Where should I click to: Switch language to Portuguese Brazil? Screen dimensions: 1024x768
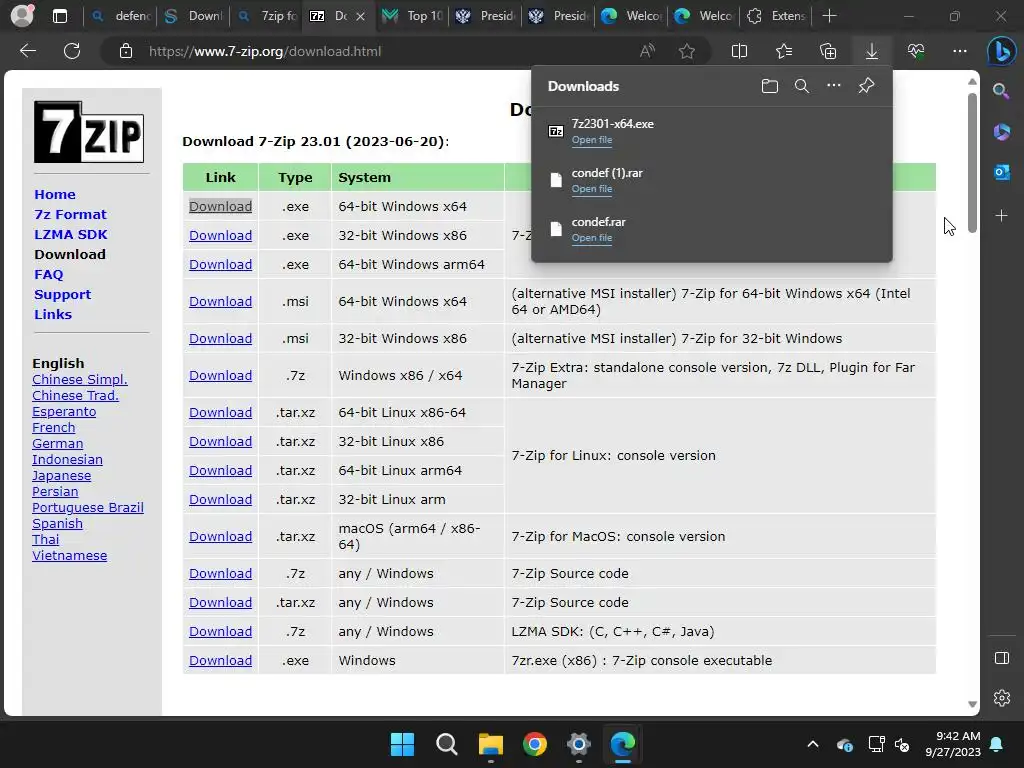(x=88, y=507)
